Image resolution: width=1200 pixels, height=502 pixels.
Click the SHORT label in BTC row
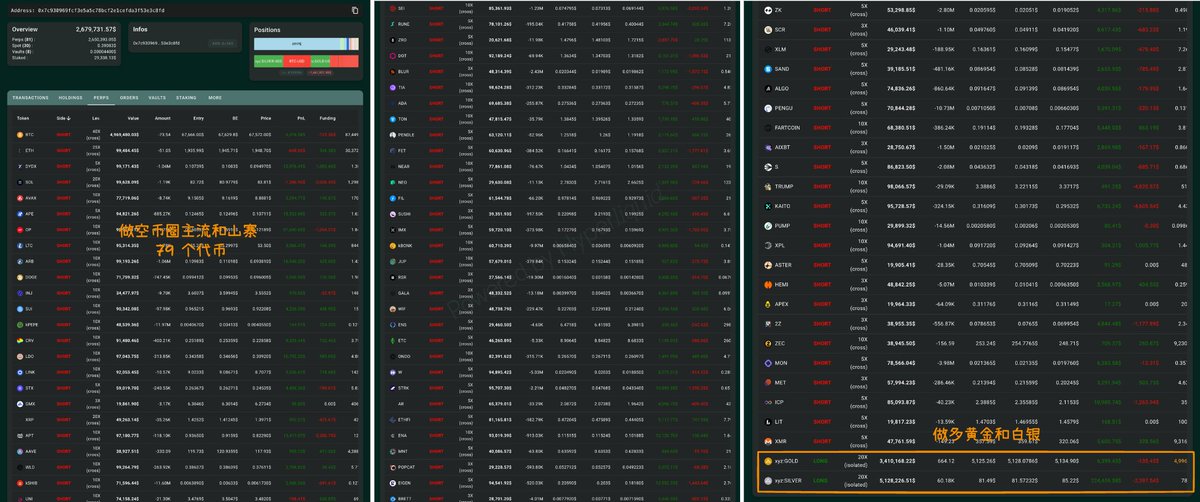pyautogui.click(x=64, y=134)
